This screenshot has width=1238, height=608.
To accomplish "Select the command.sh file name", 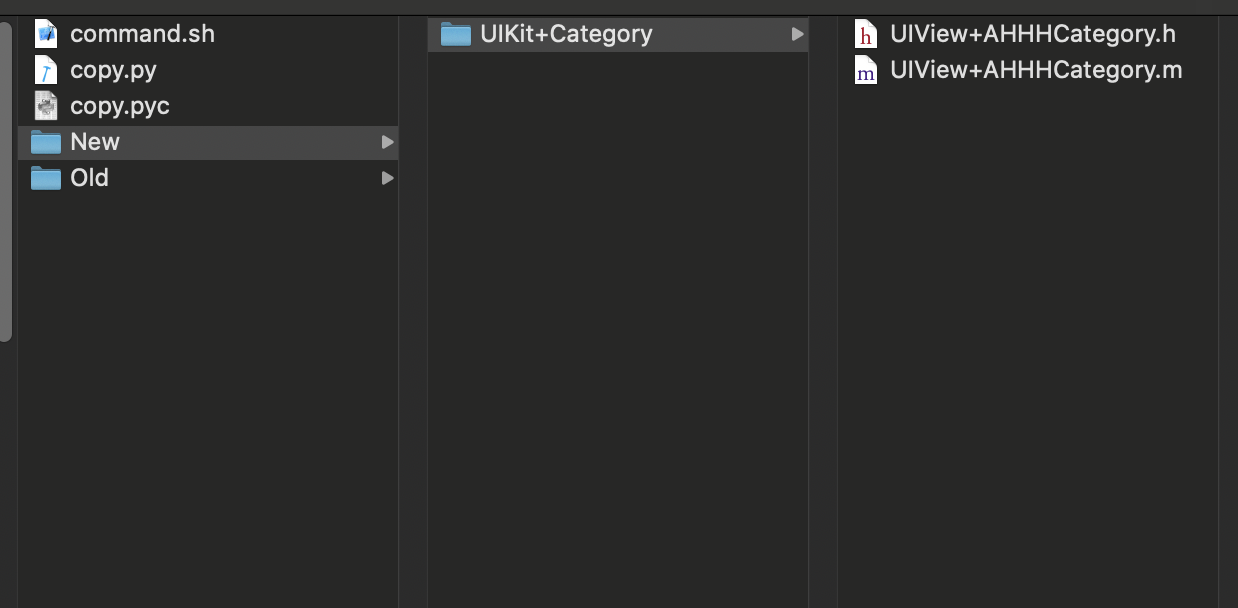I will point(142,34).
